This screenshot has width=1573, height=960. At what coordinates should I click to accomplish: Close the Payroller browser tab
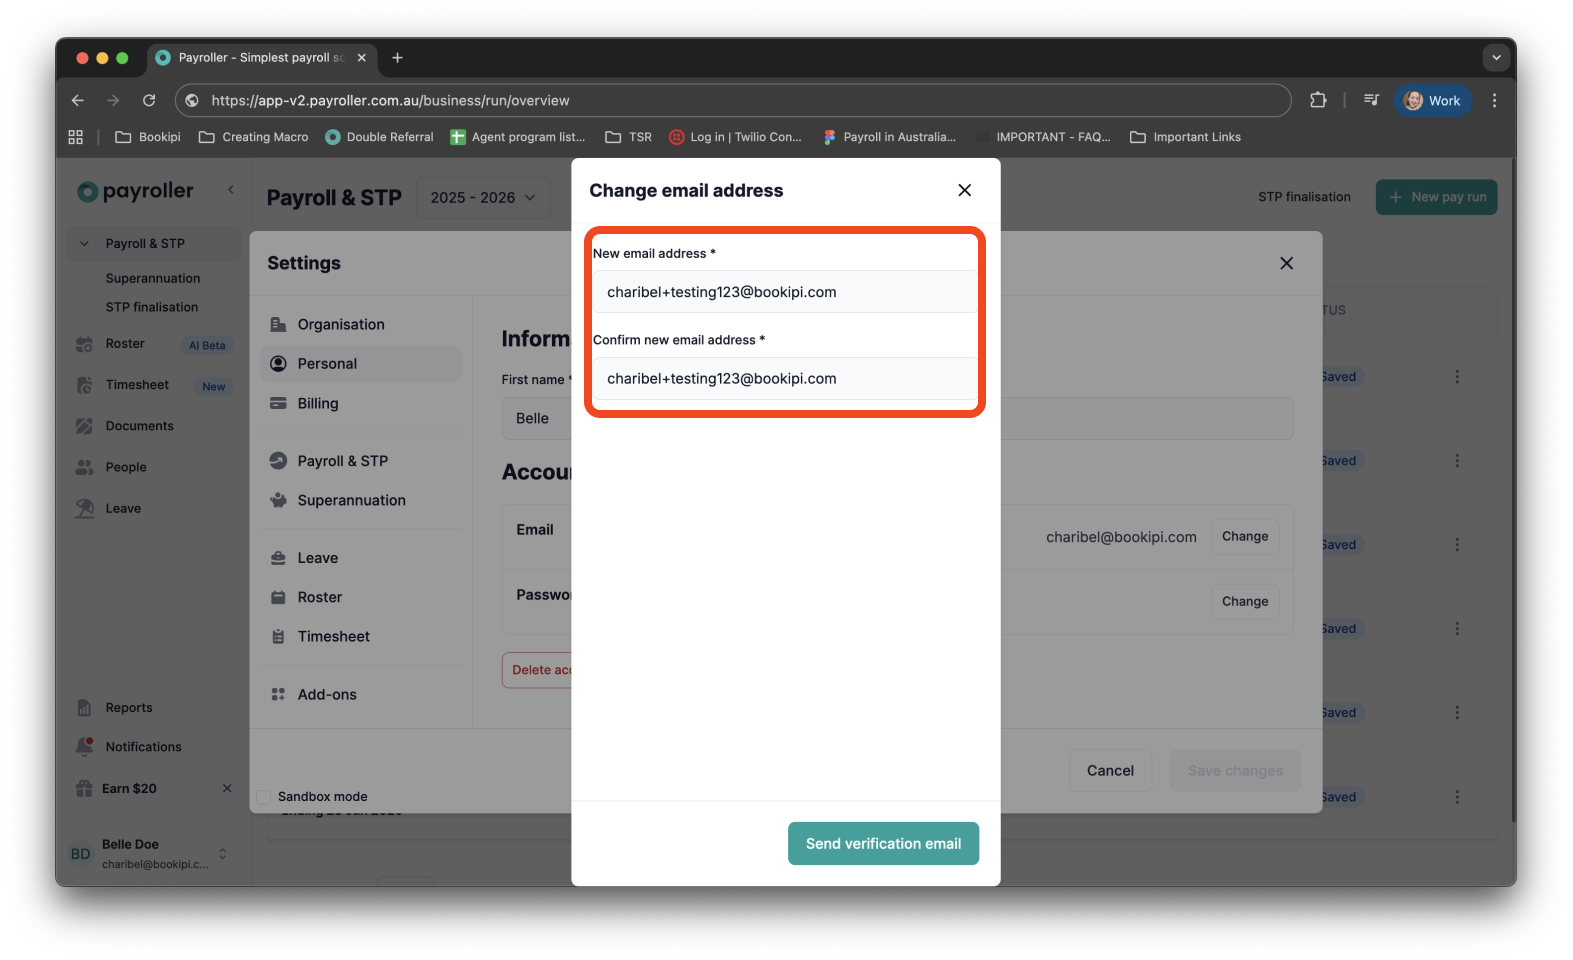coord(362,57)
